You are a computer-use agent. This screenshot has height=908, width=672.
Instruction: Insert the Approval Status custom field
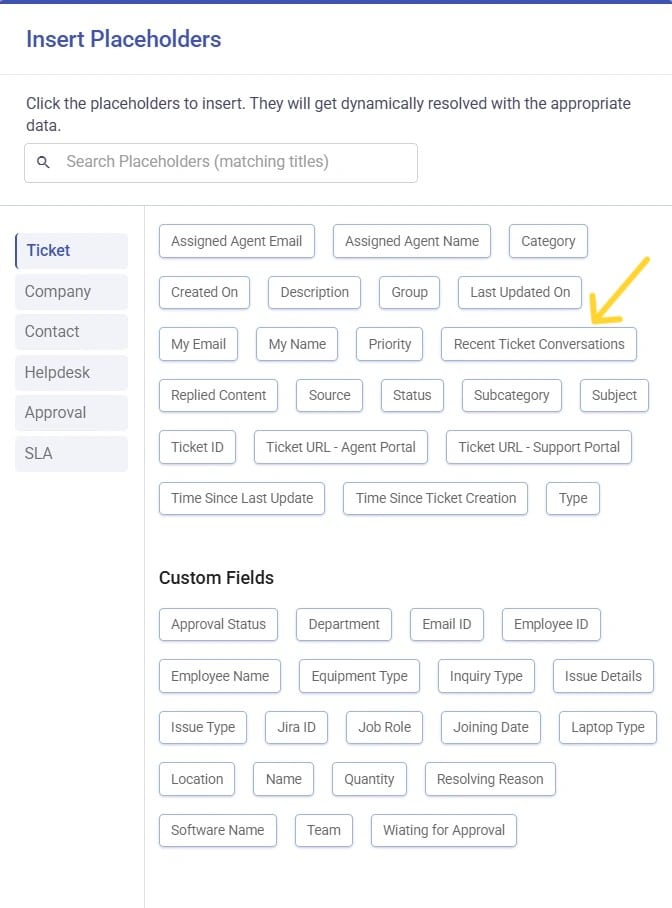(218, 624)
